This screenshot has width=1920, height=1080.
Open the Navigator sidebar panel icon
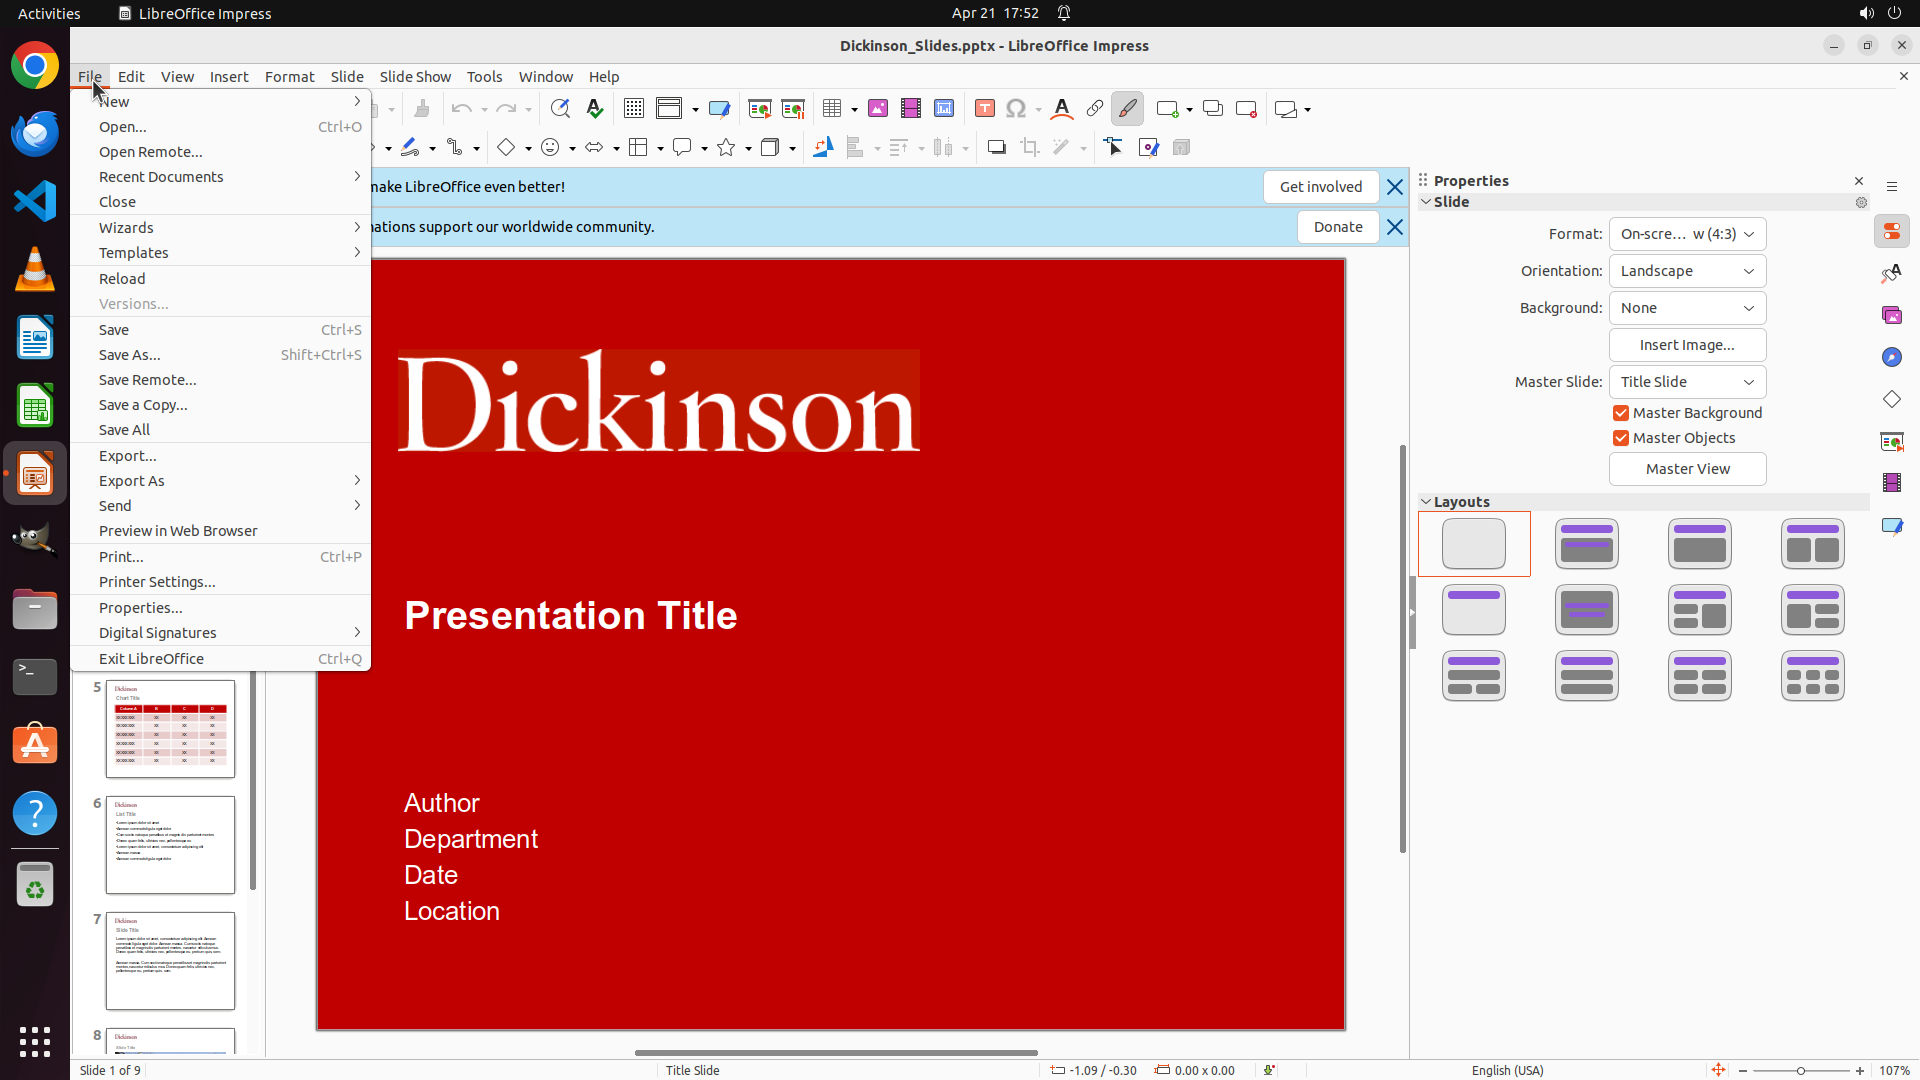click(x=1891, y=357)
